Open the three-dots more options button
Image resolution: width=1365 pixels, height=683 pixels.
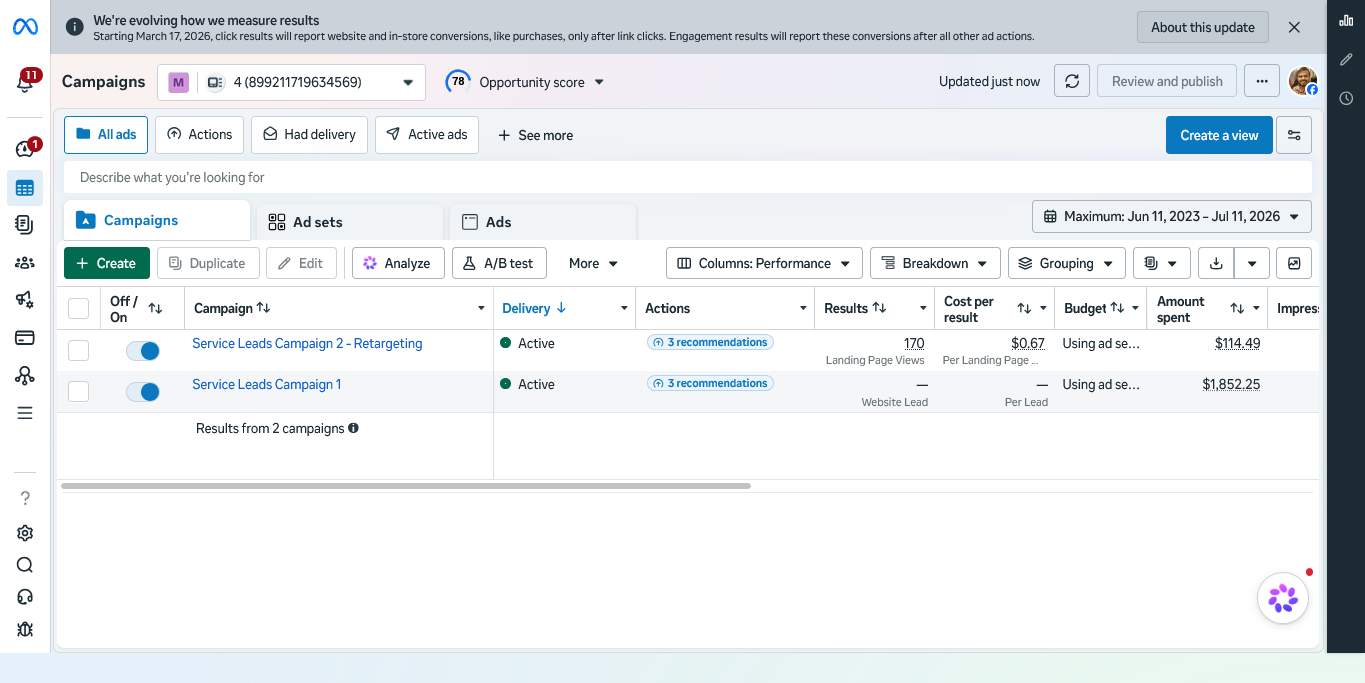(x=1262, y=82)
